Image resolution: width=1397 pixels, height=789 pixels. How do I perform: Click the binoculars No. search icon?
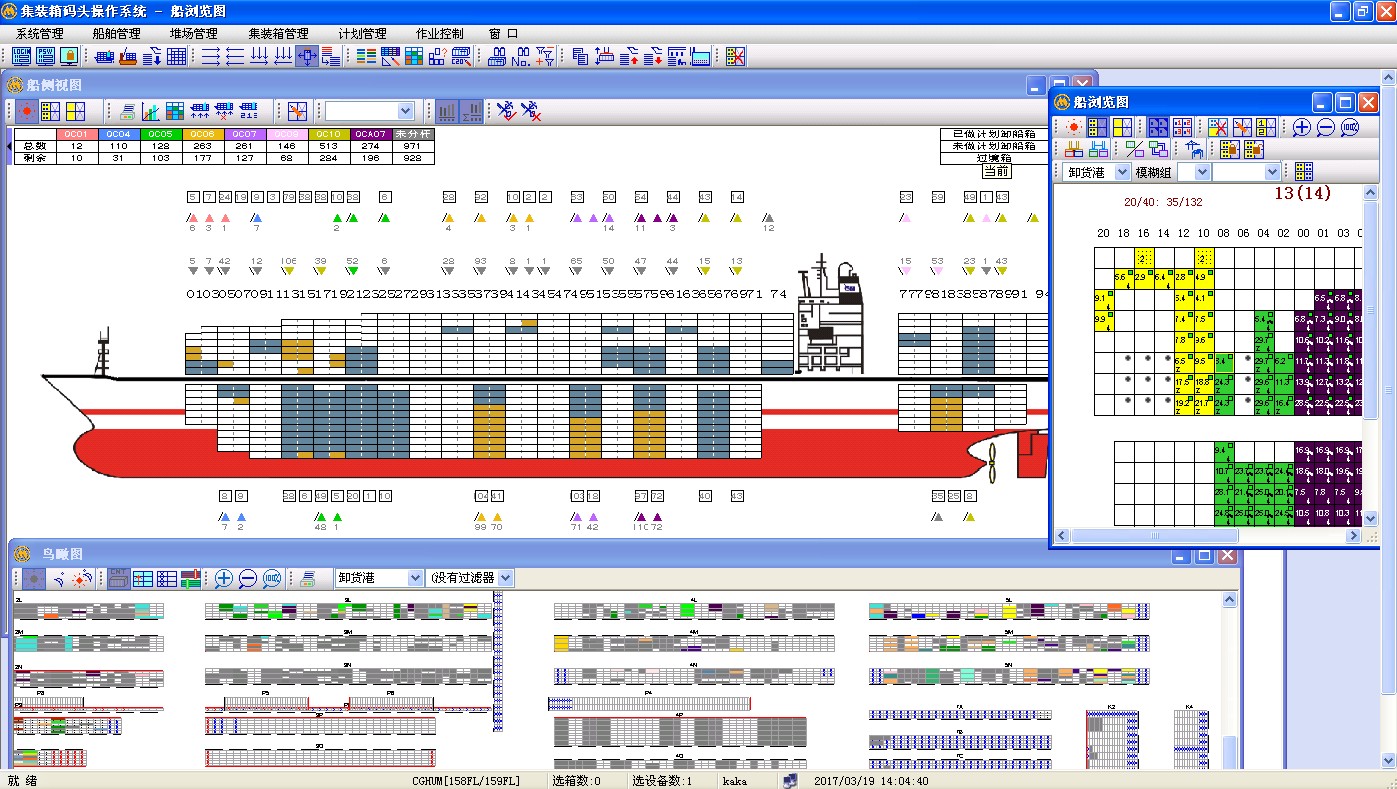click(521, 56)
